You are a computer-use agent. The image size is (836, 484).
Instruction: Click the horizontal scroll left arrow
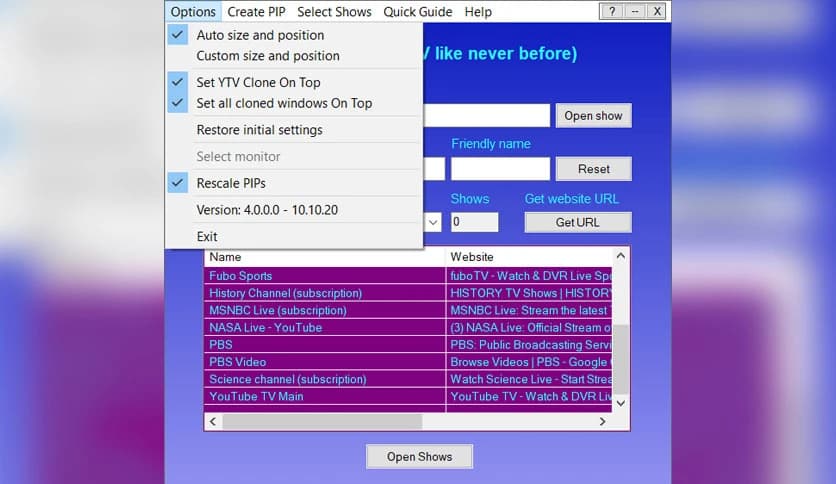click(x=213, y=422)
